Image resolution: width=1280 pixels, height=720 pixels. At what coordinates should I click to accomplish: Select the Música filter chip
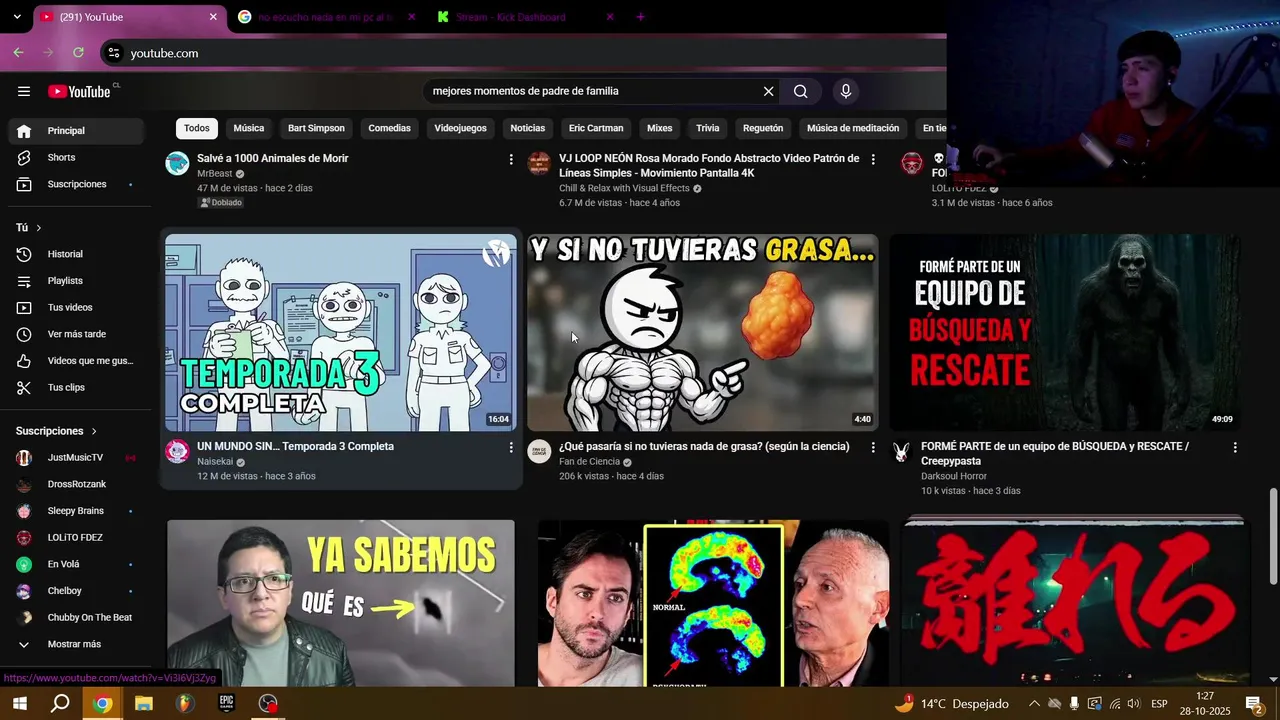click(x=249, y=128)
